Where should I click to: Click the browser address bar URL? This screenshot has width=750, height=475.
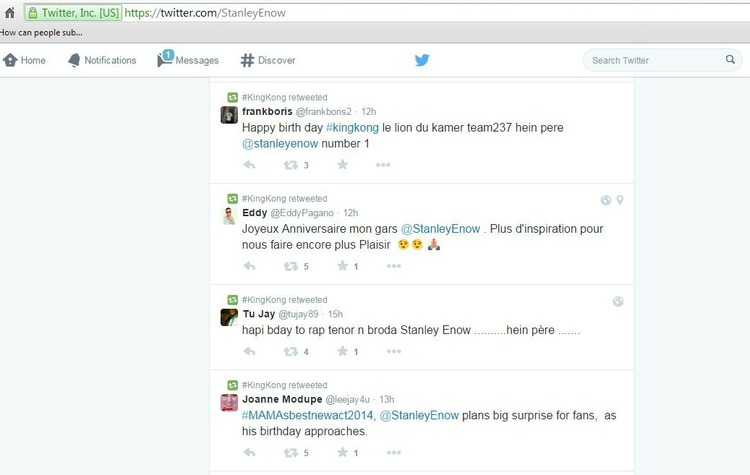(x=205, y=13)
